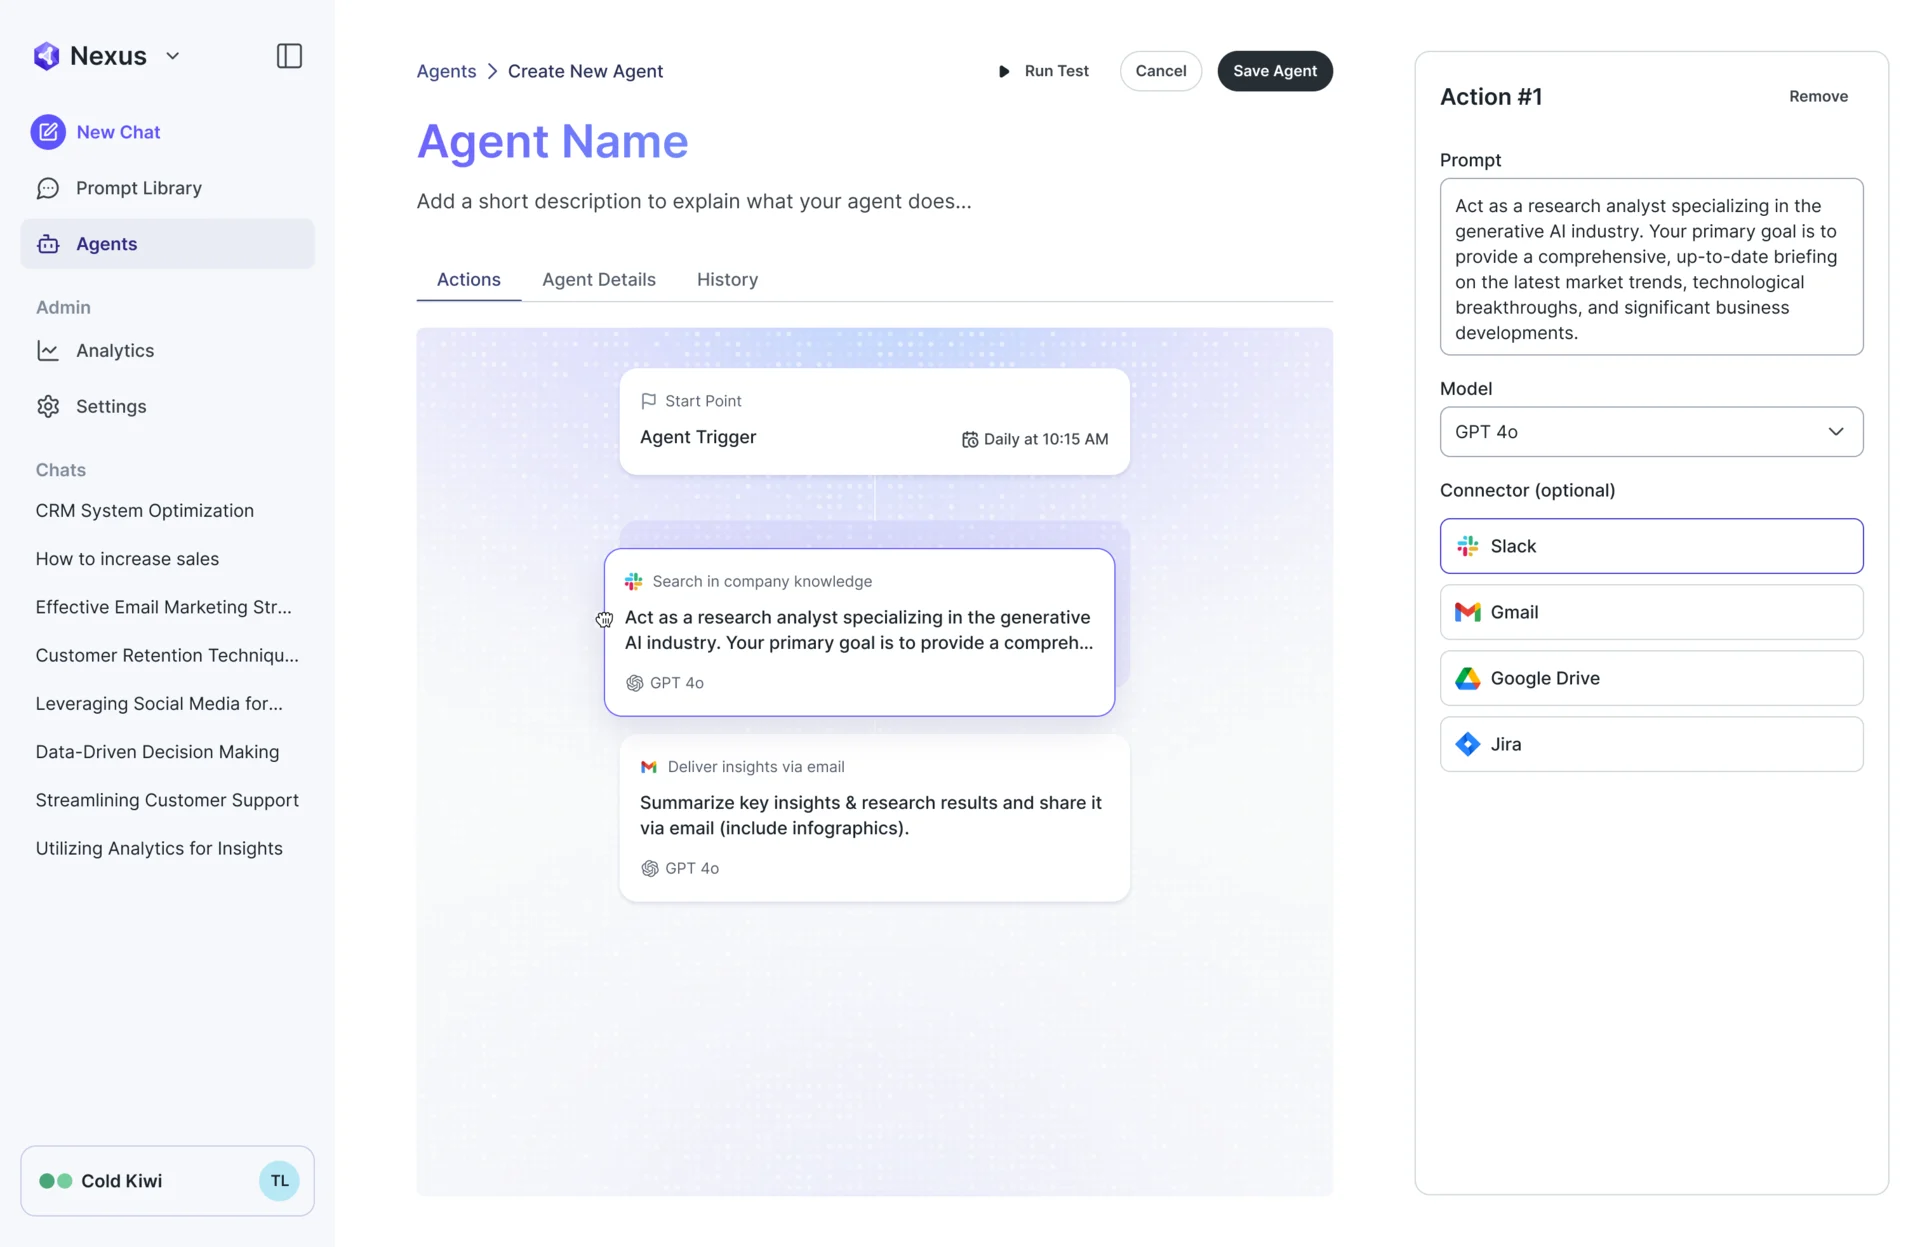Open the Leveraging Social Media for... chat

point(159,704)
